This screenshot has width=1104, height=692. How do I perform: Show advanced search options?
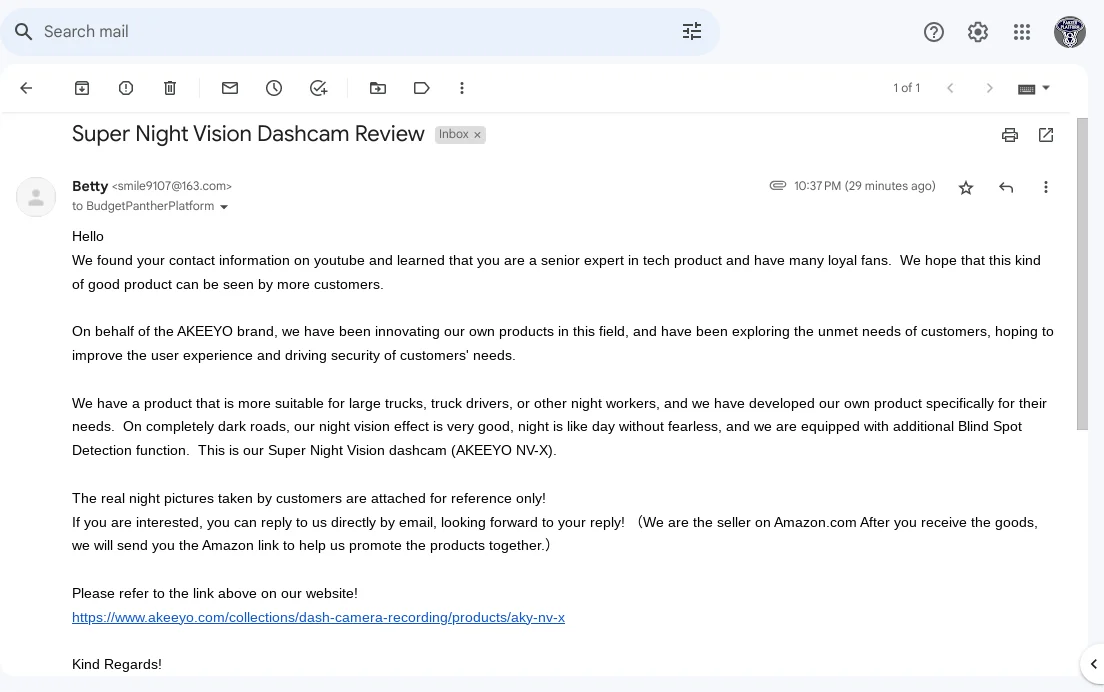[x=691, y=31]
